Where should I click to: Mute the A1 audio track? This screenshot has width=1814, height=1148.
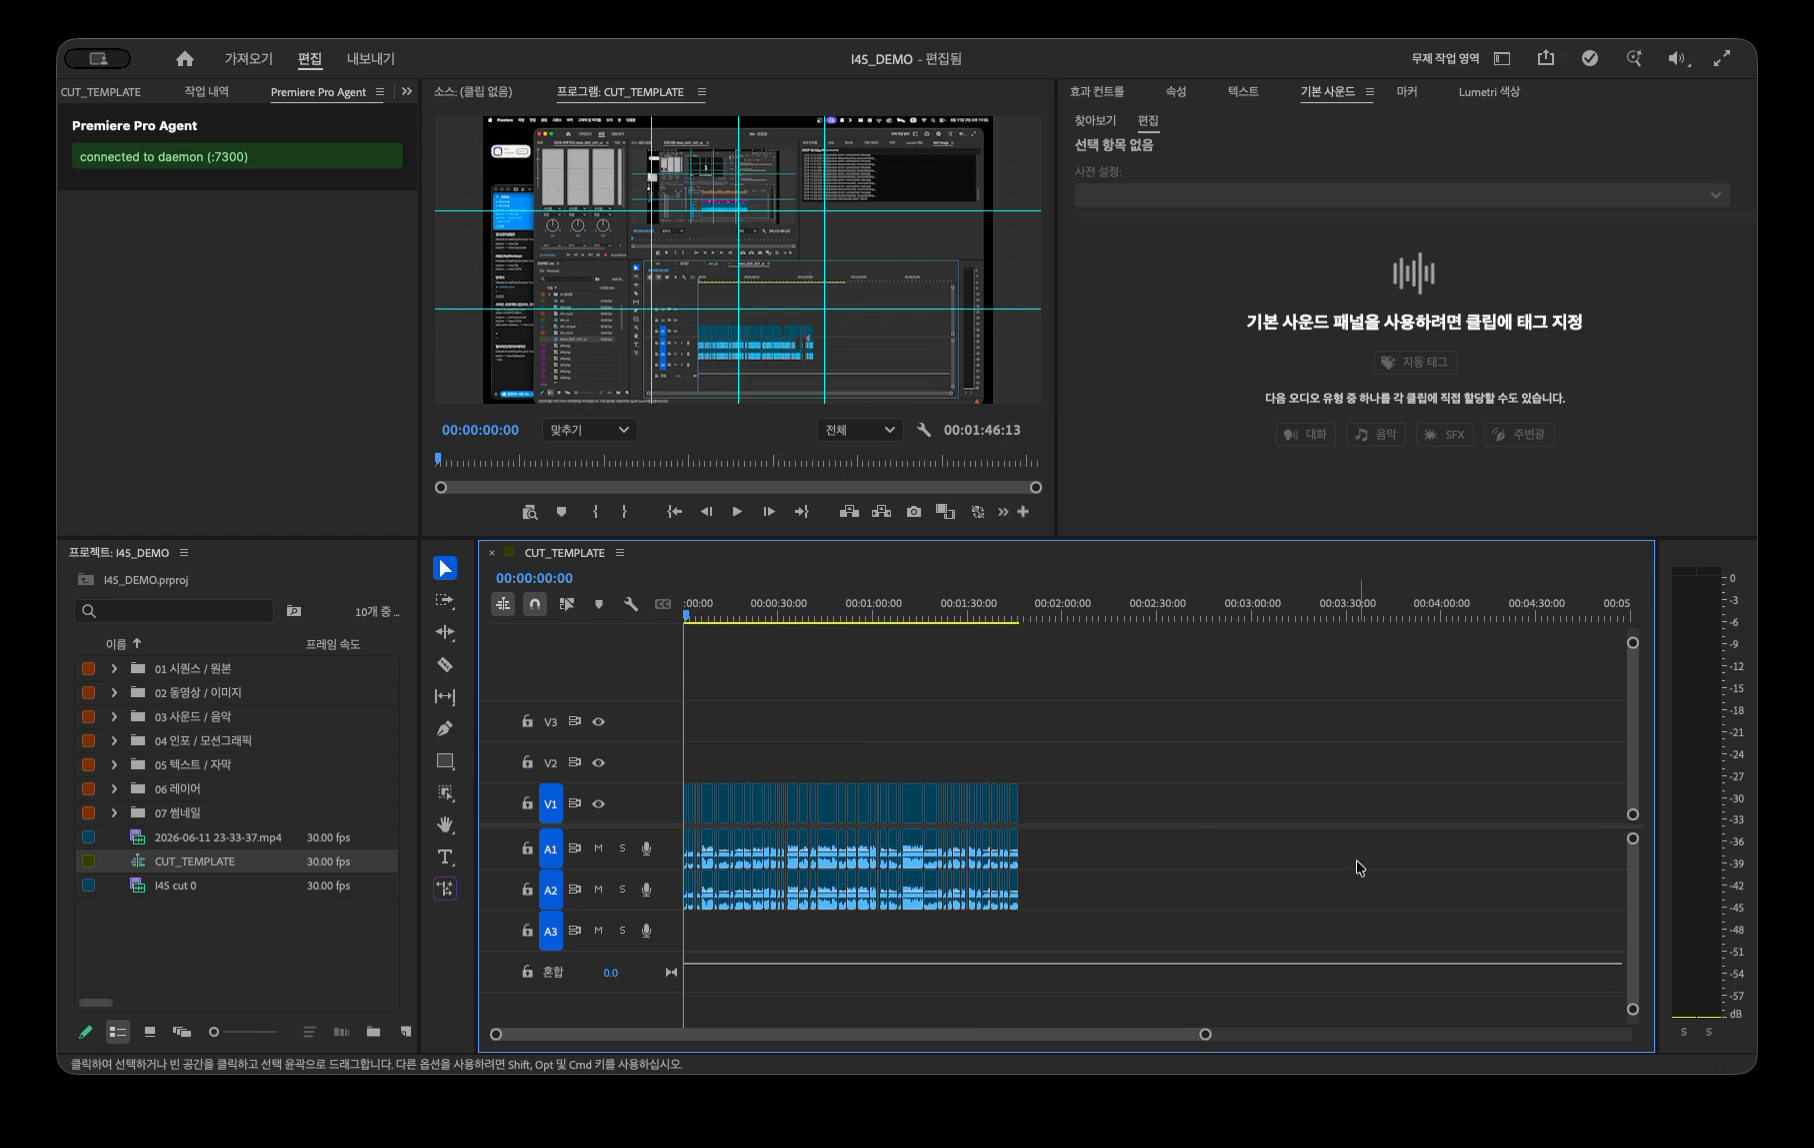[x=598, y=848]
